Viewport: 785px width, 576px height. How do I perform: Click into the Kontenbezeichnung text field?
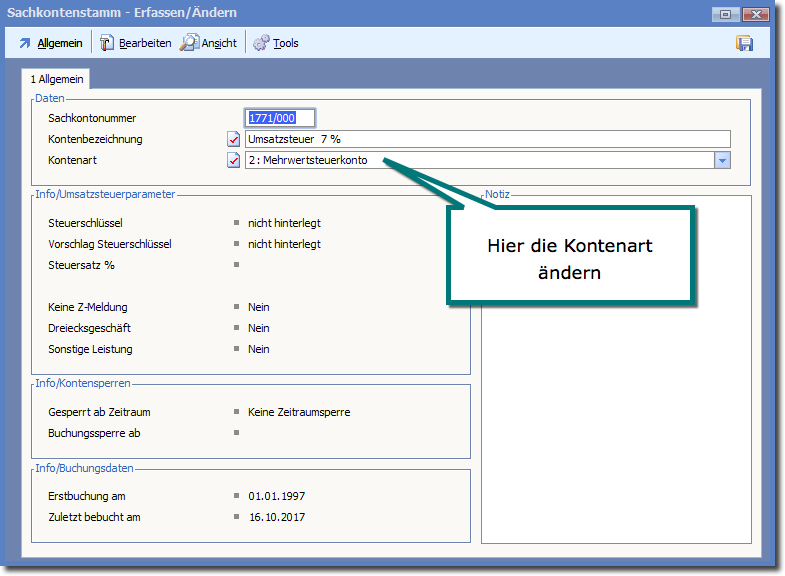click(487, 139)
